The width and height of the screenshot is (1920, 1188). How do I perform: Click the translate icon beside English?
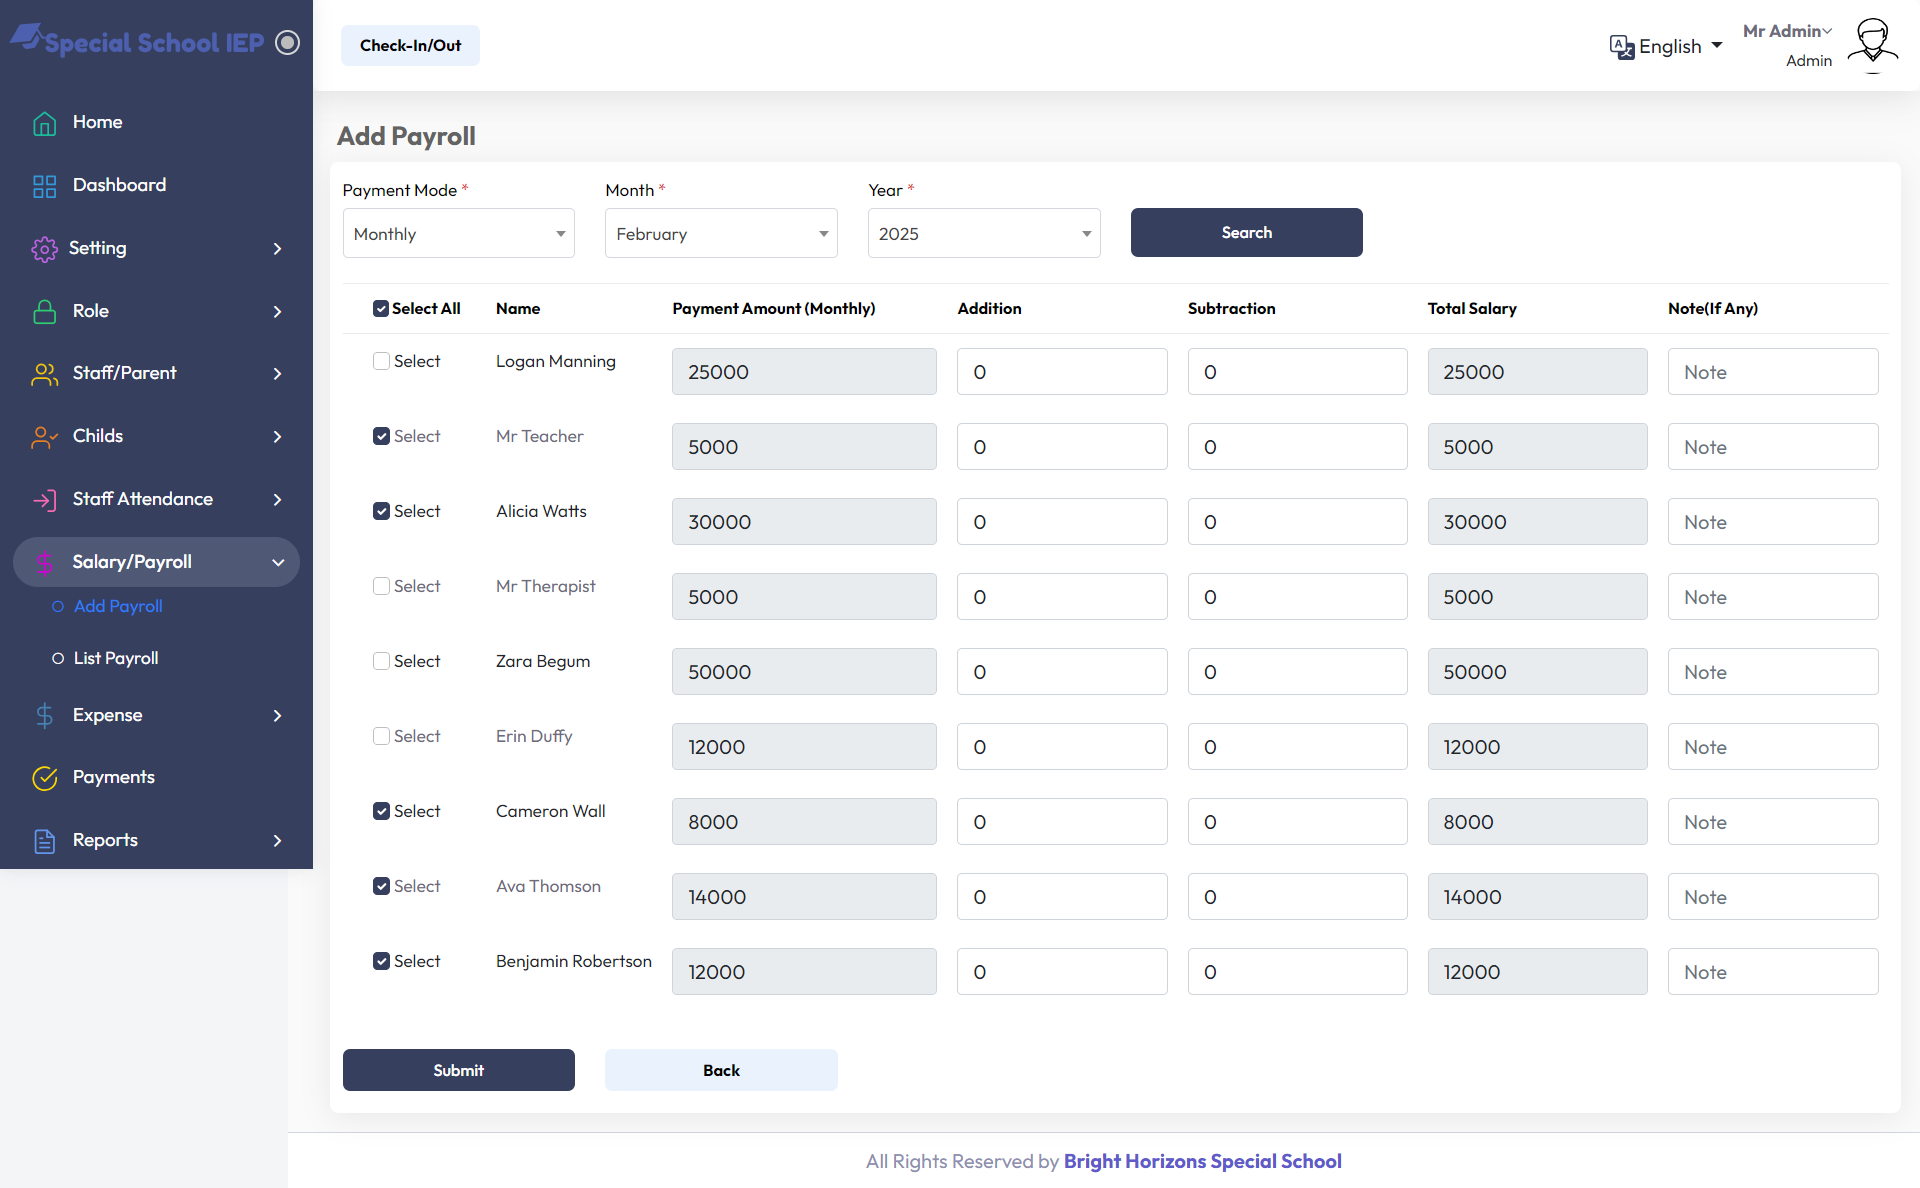click(x=1622, y=46)
